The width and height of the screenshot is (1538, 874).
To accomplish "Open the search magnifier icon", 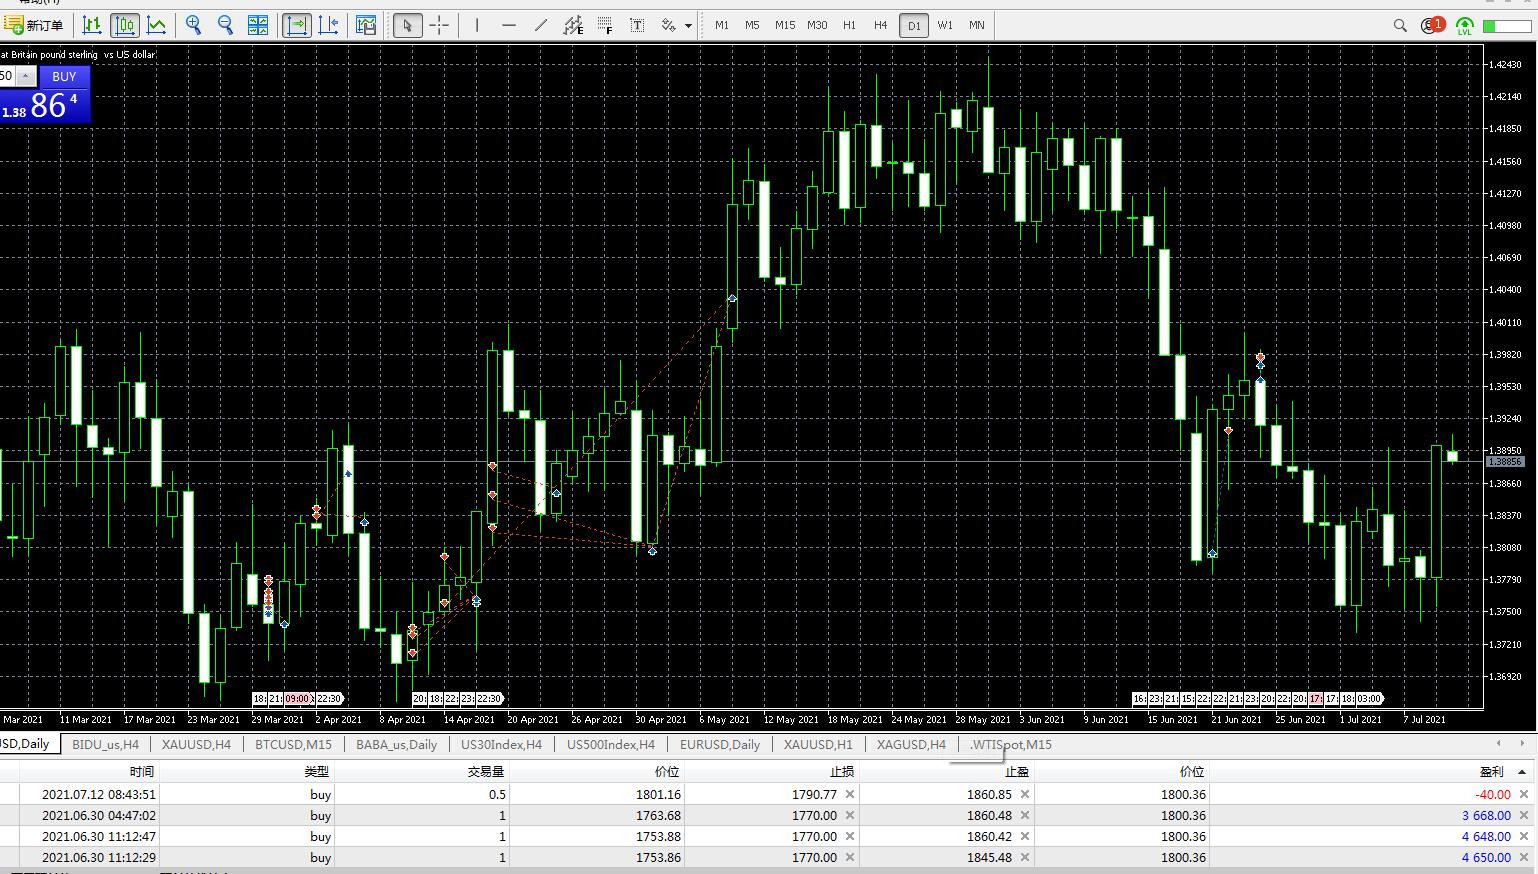I will click(x=1400, y=25).
